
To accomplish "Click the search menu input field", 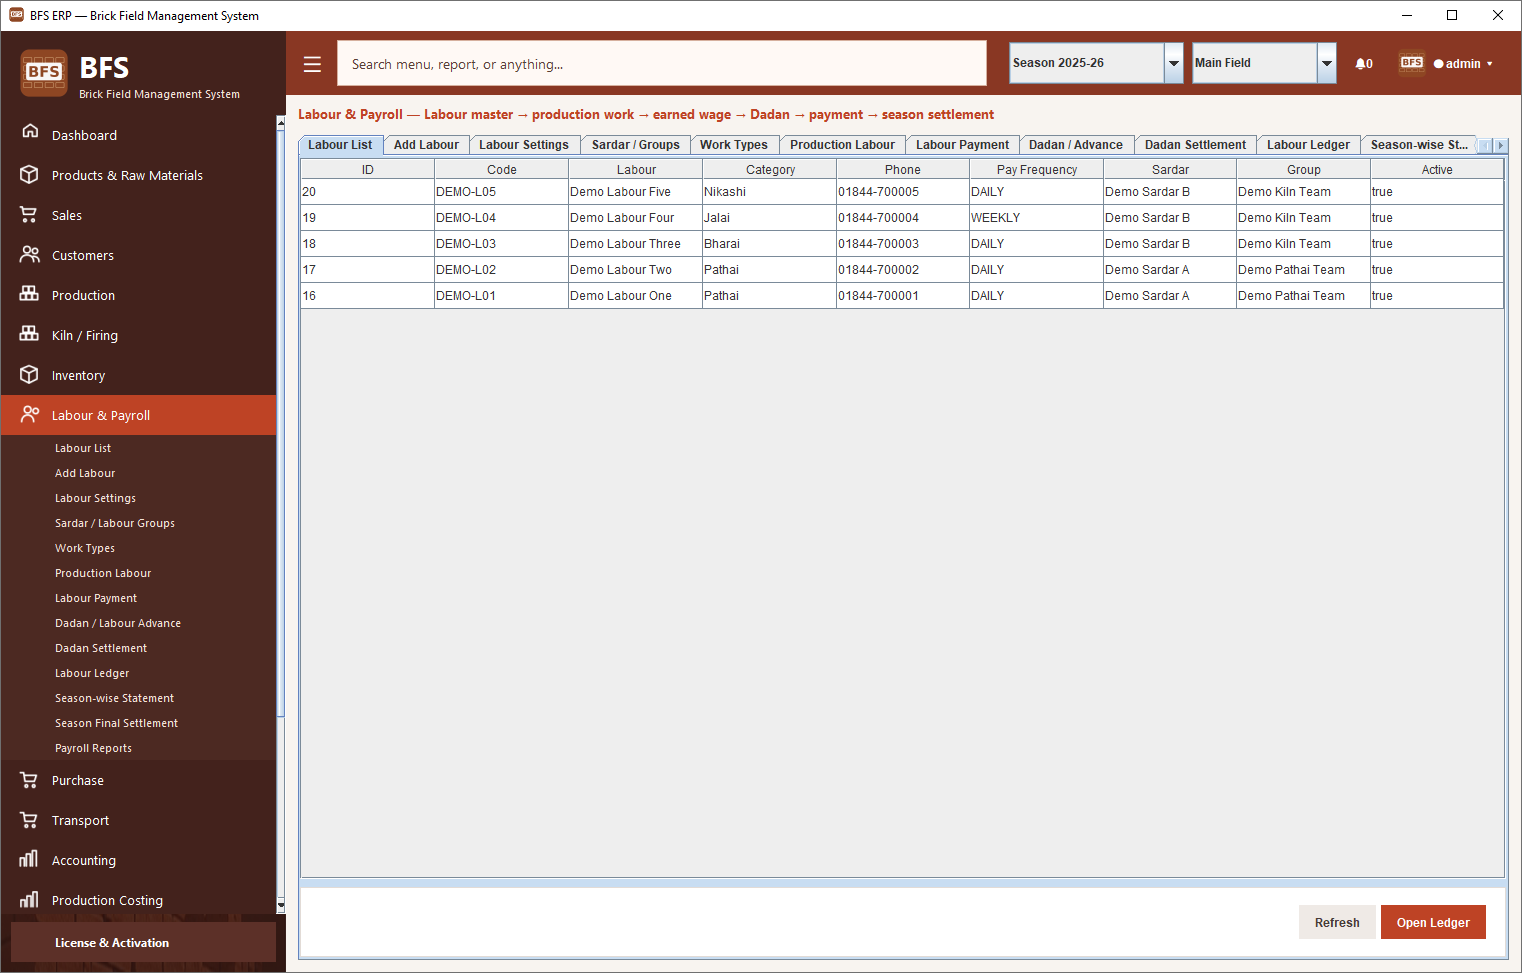I will pyautogui.click(x=662, y=64).
